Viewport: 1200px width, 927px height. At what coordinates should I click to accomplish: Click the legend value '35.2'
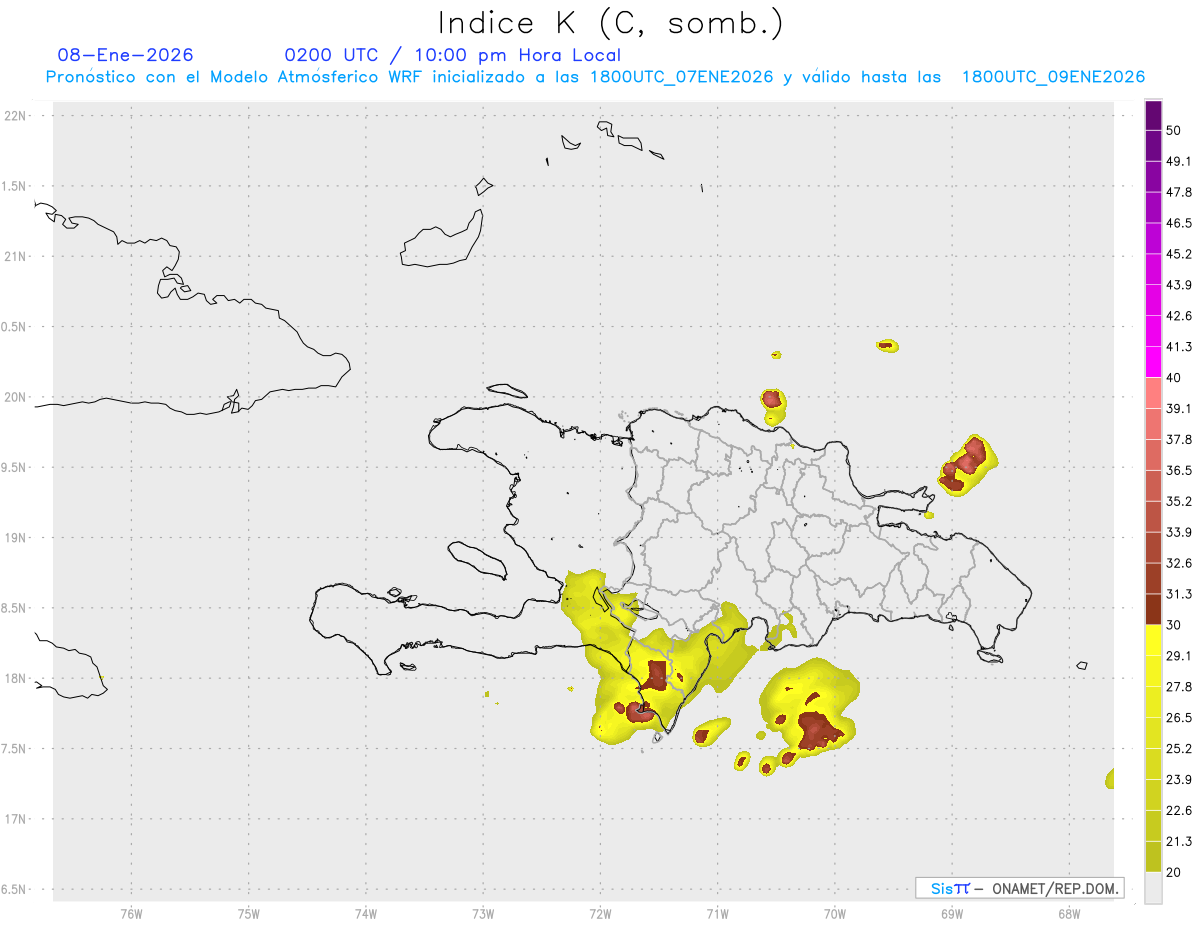coord(1179,501)
